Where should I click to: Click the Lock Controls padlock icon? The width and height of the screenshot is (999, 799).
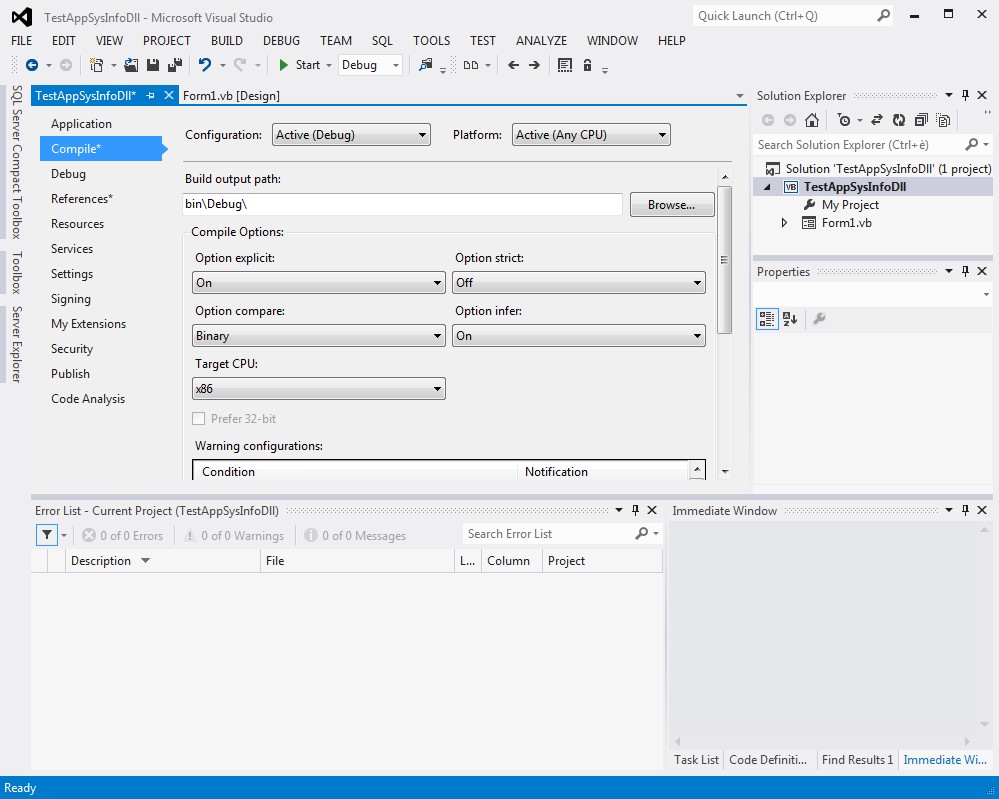[587, 65]
